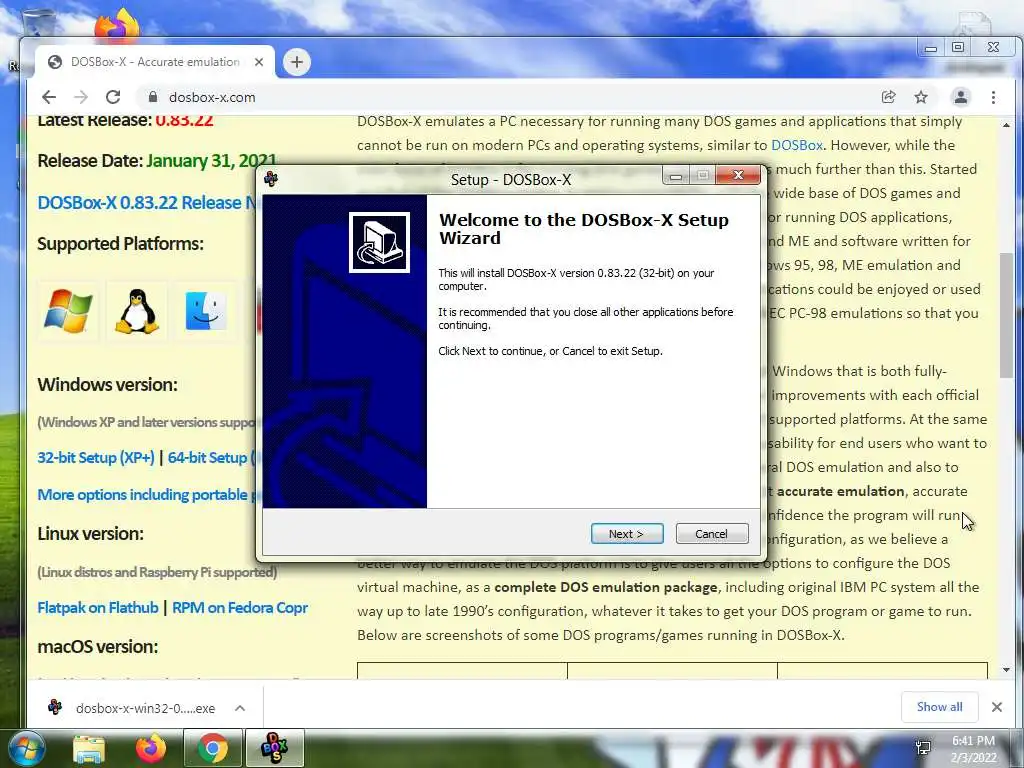Show all downloads
Screen dimensions: 1024x768
tap(940, 707)
